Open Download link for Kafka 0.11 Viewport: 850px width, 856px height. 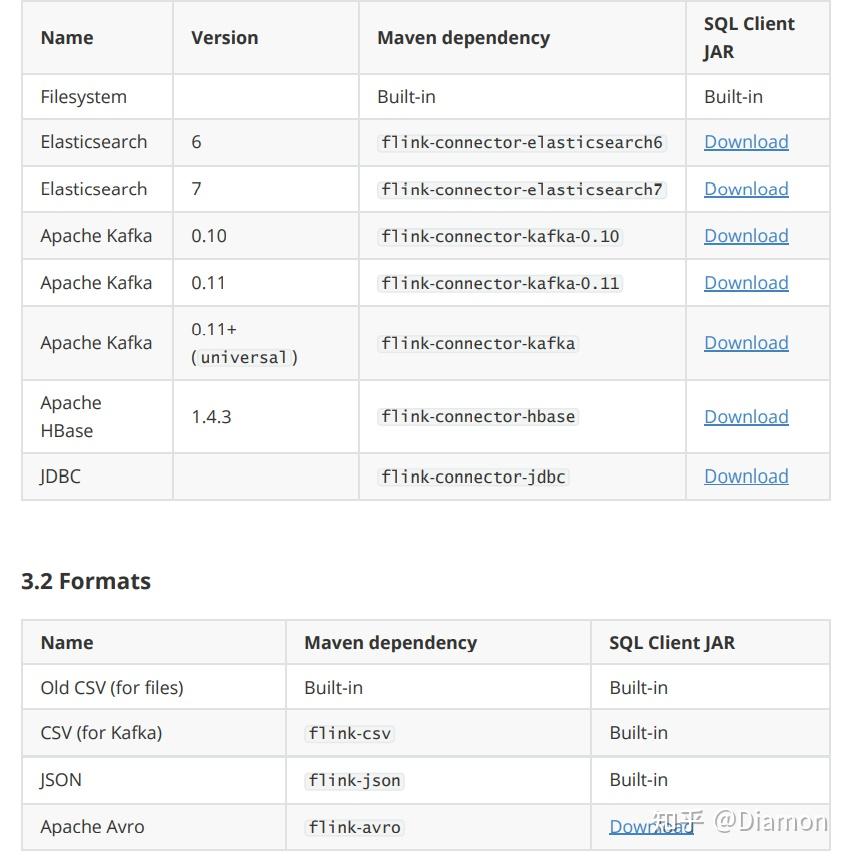746,283
